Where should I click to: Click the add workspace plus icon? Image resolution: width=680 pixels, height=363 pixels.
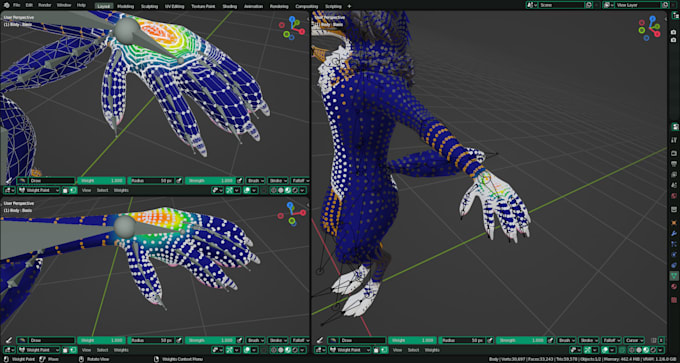tap(350, 6)
